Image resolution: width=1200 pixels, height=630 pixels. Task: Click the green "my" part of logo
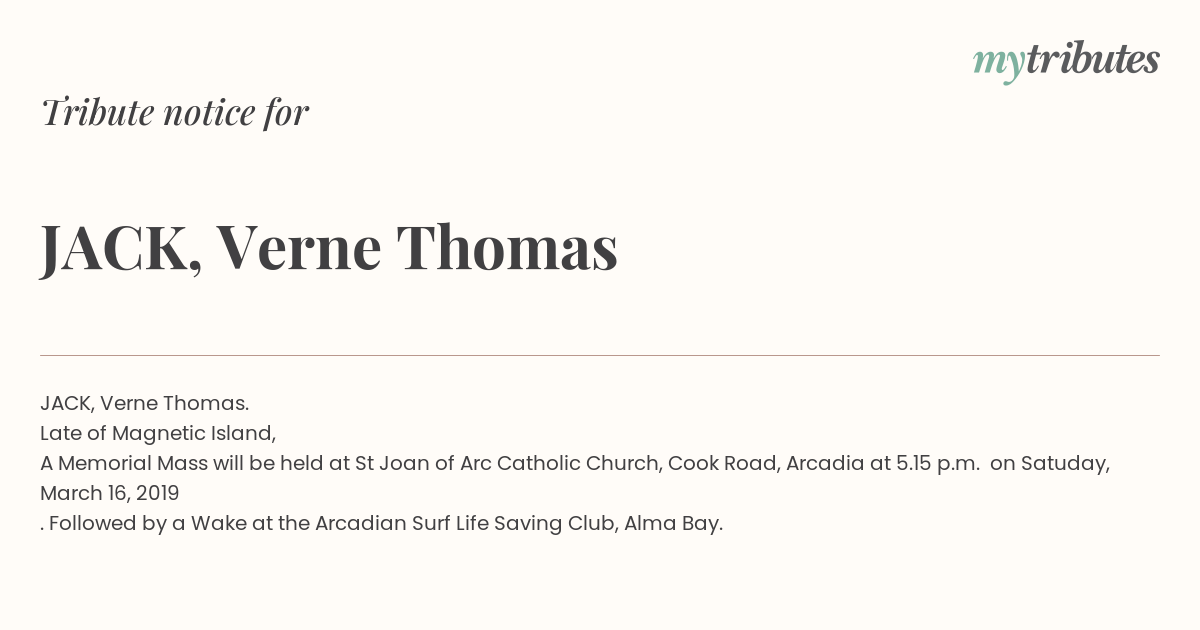[x=998, y=65]
